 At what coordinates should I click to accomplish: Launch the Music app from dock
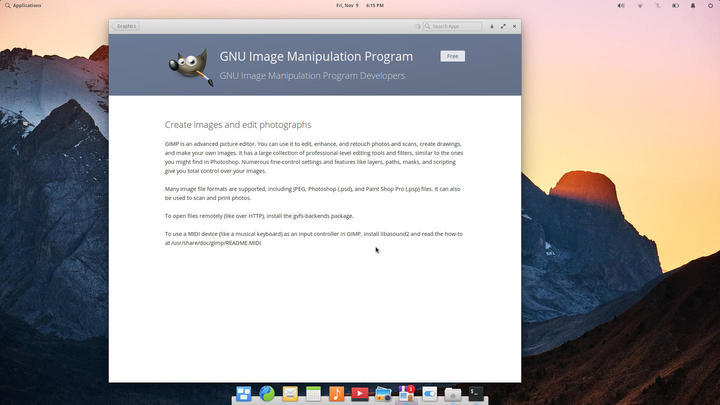click(337, 394)
